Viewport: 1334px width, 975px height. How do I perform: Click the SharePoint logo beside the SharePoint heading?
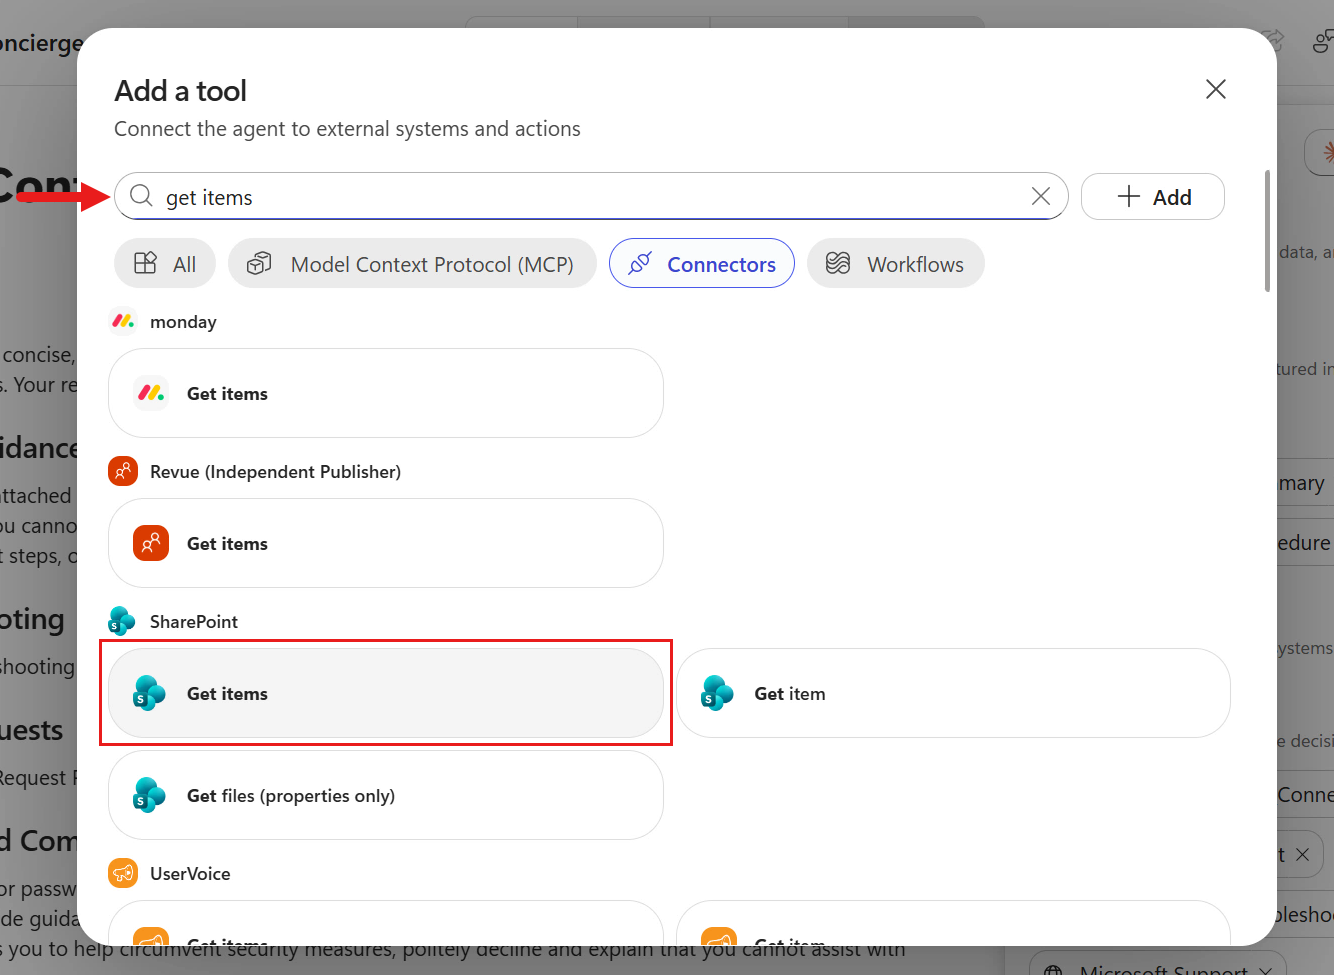click(122, 621)
